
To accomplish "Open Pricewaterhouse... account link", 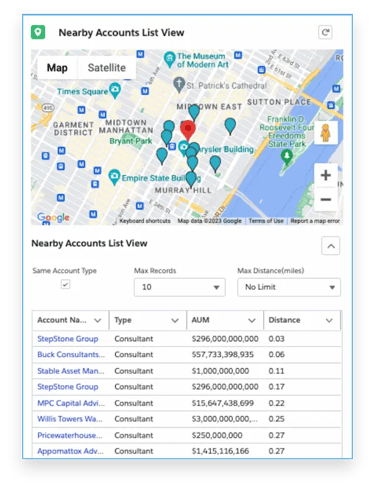I will tap(70, 435).
